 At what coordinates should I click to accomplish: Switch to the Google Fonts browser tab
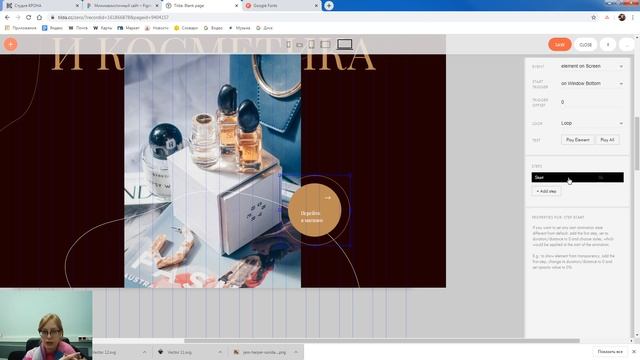282,6
